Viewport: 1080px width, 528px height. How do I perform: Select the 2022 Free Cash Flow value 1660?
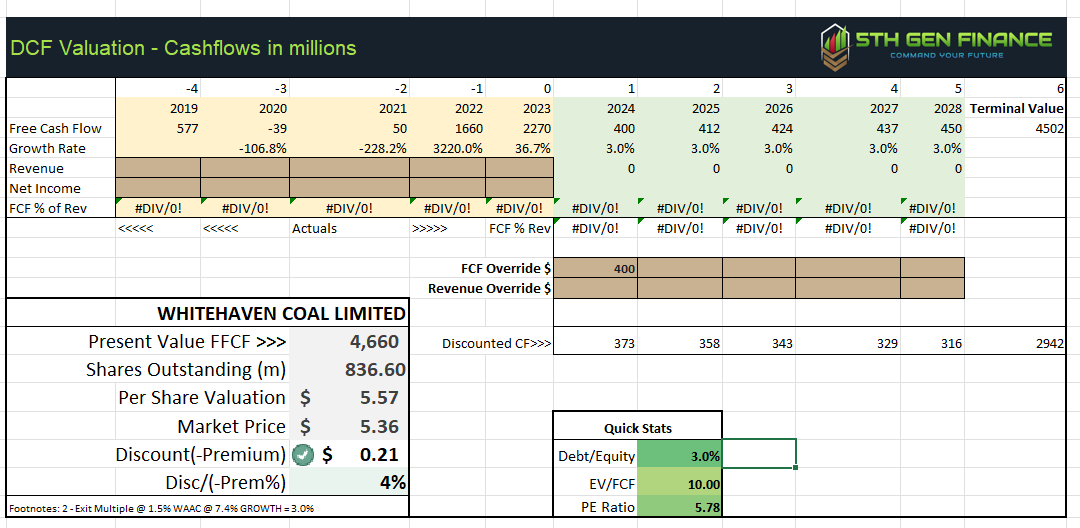447,128
